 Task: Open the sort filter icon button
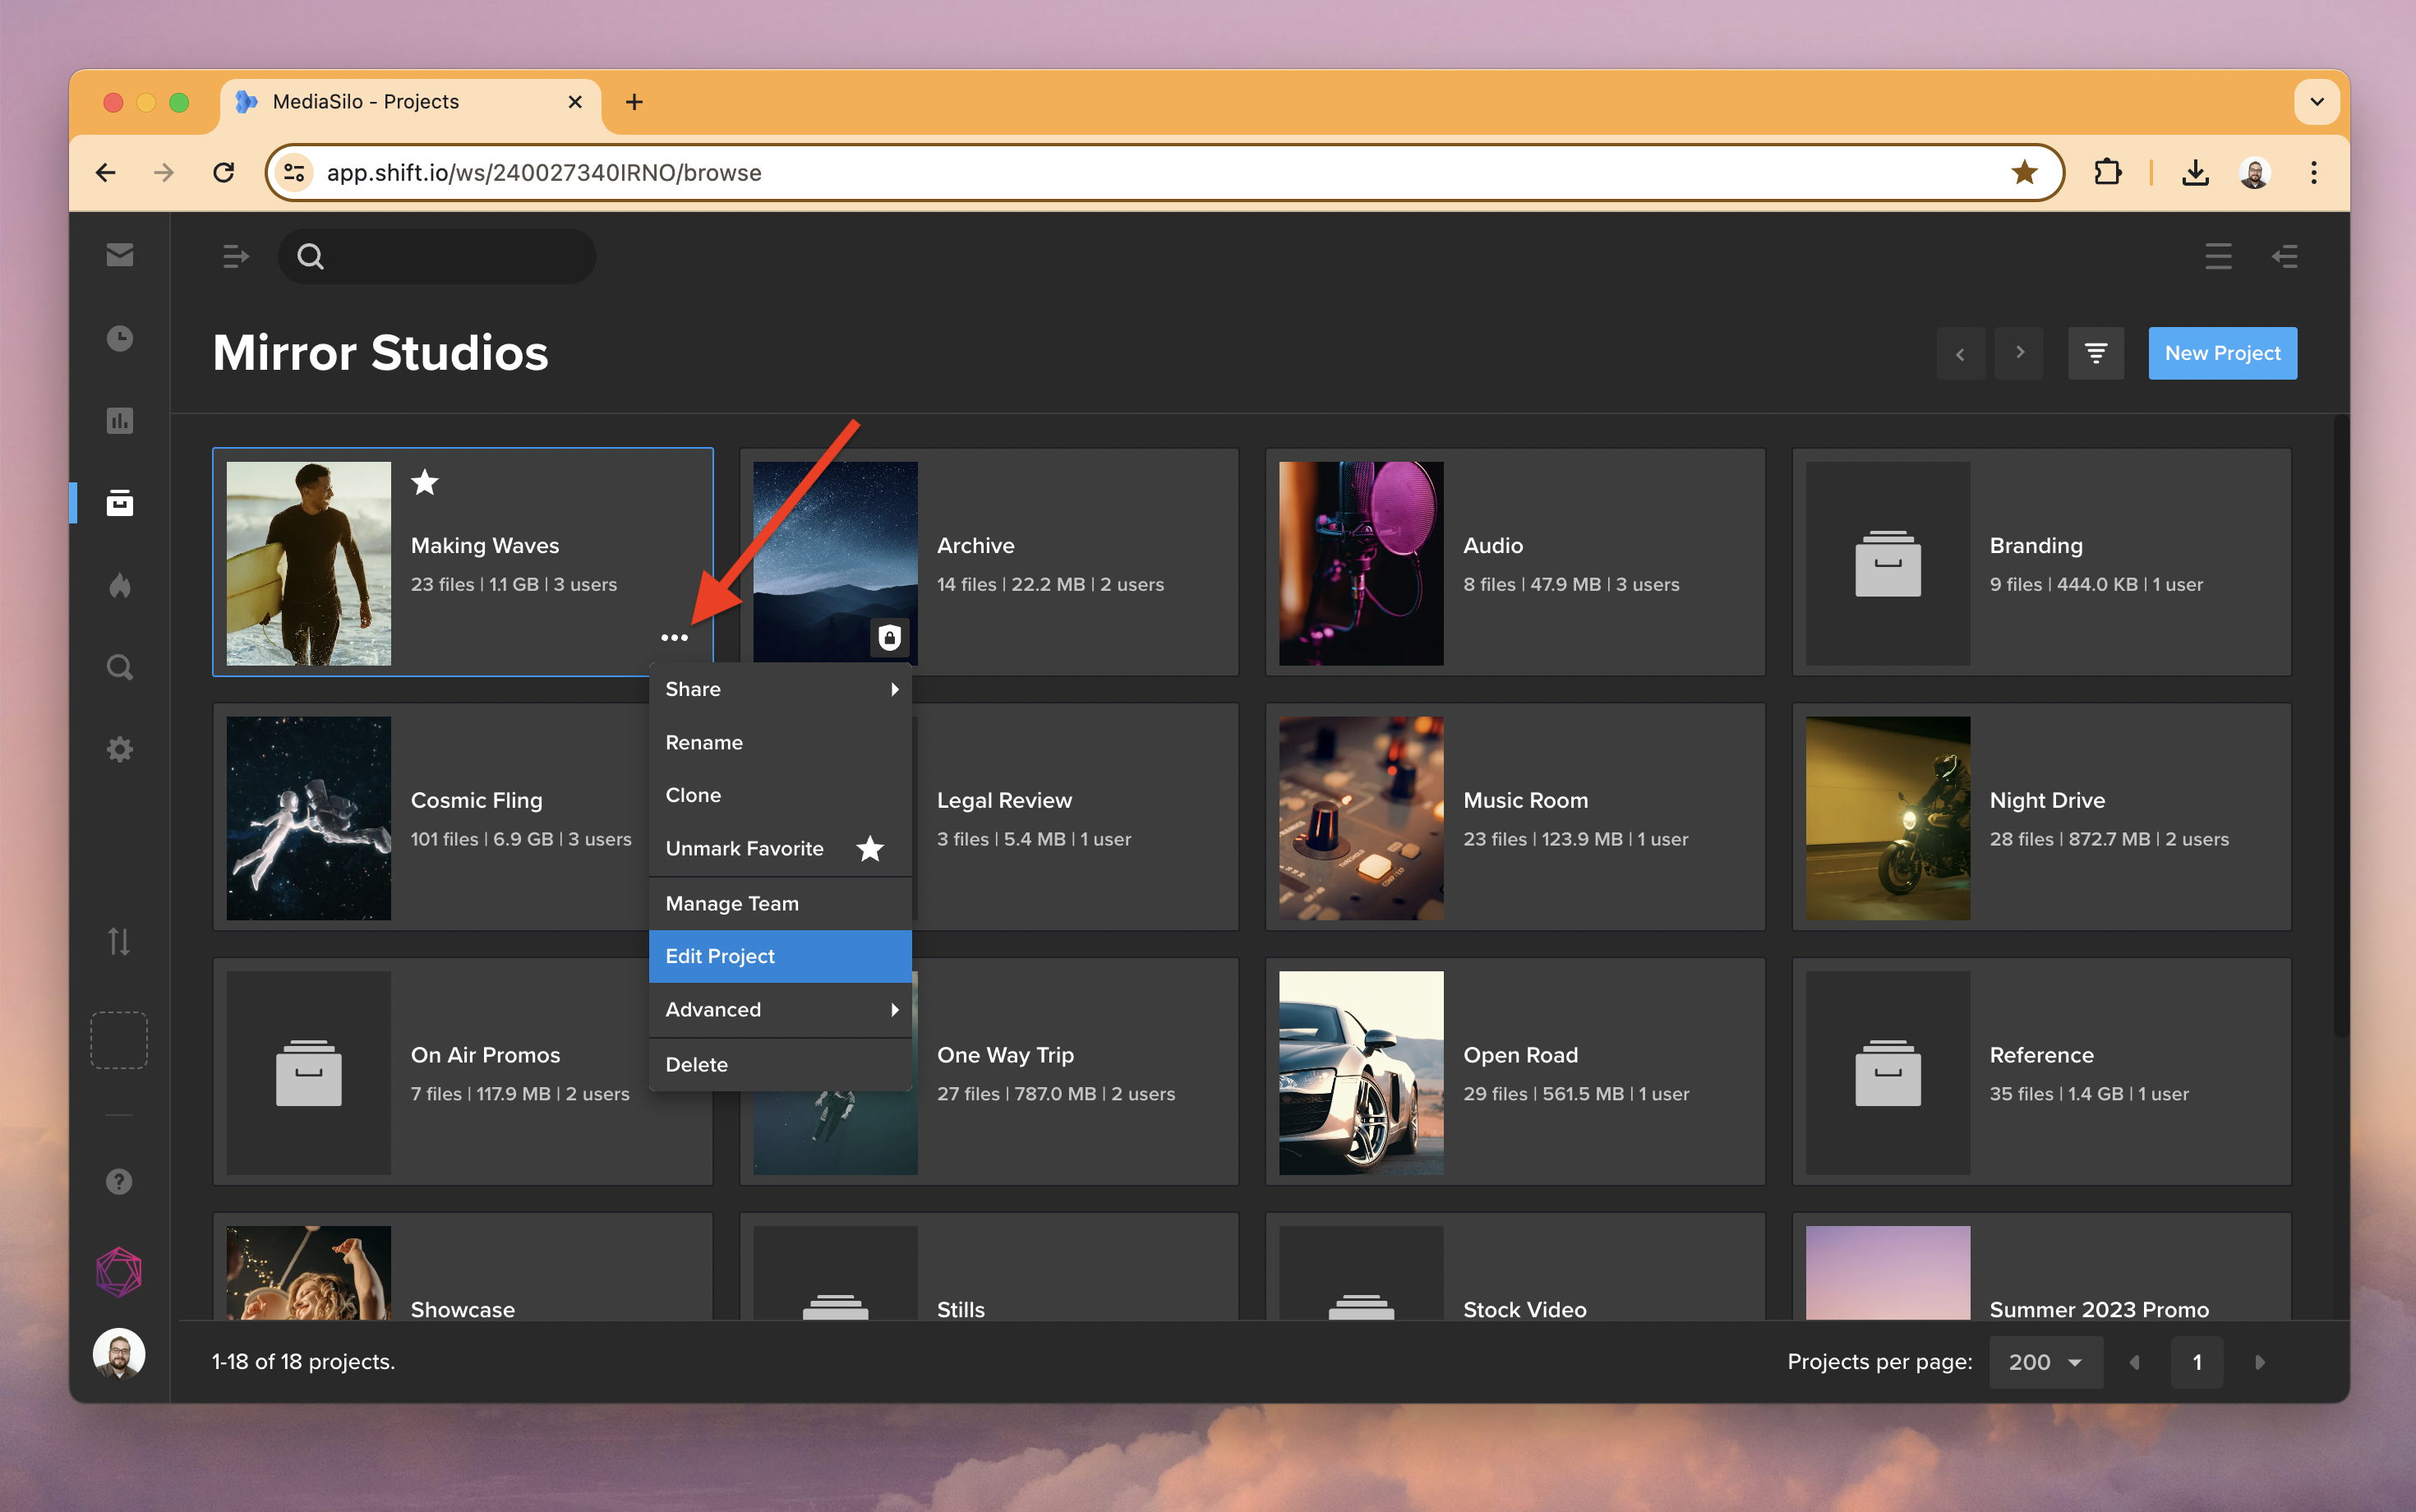coord(2095,353)
